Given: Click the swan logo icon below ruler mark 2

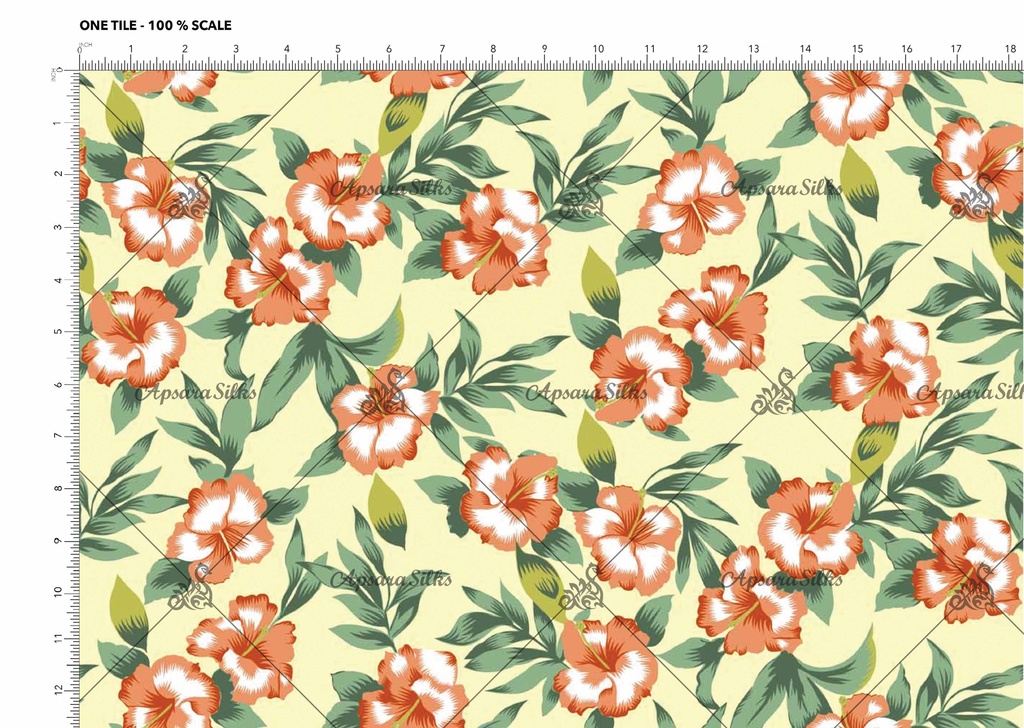Looking at the screenshot, I should point(190,196).
